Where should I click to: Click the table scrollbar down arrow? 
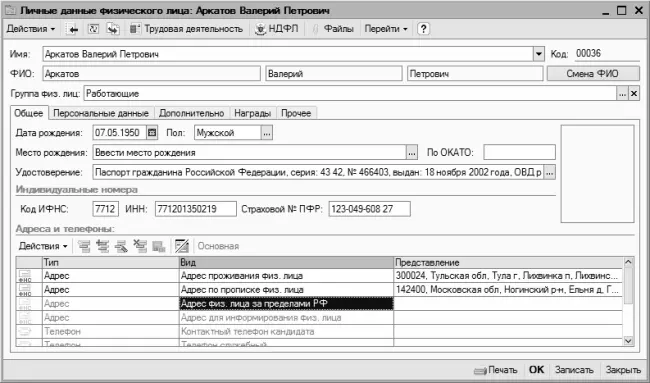pos(628,341)
